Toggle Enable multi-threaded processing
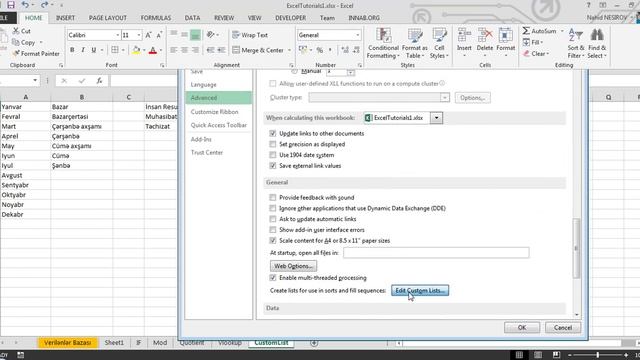This screenshot has height=360, width=640. (273, 278)
